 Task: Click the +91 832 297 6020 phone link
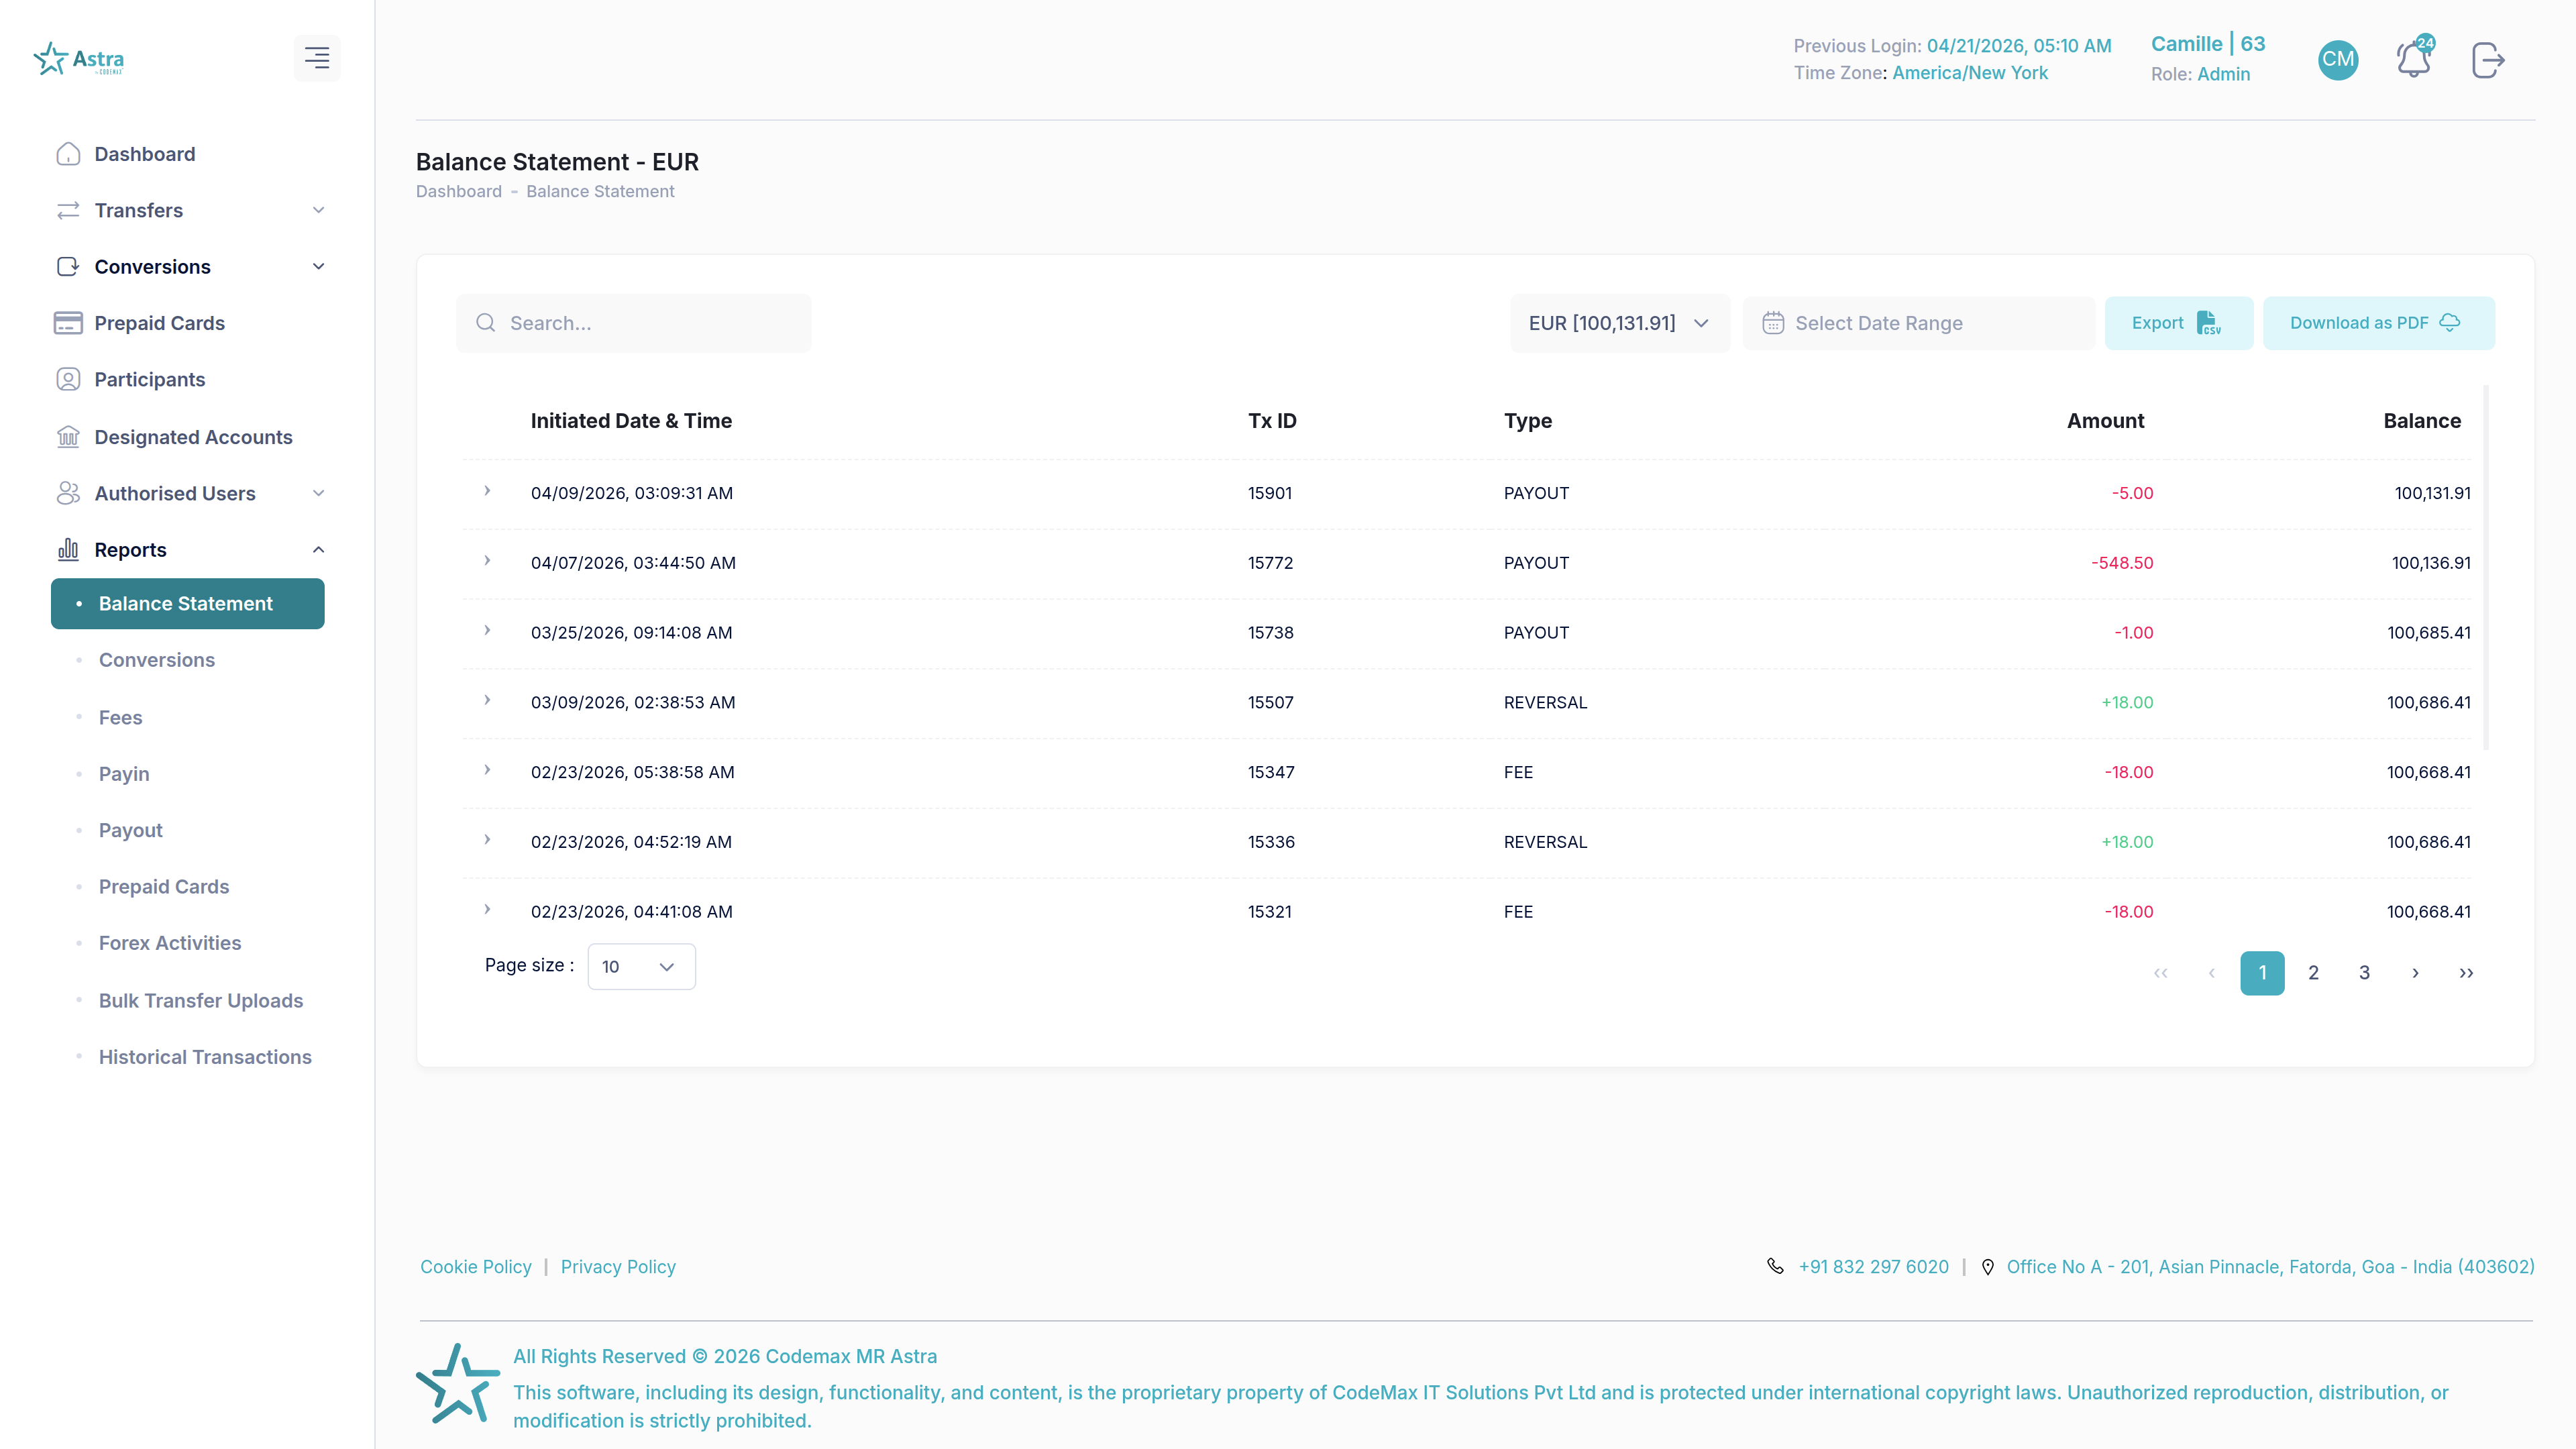click(1873, 1267)
